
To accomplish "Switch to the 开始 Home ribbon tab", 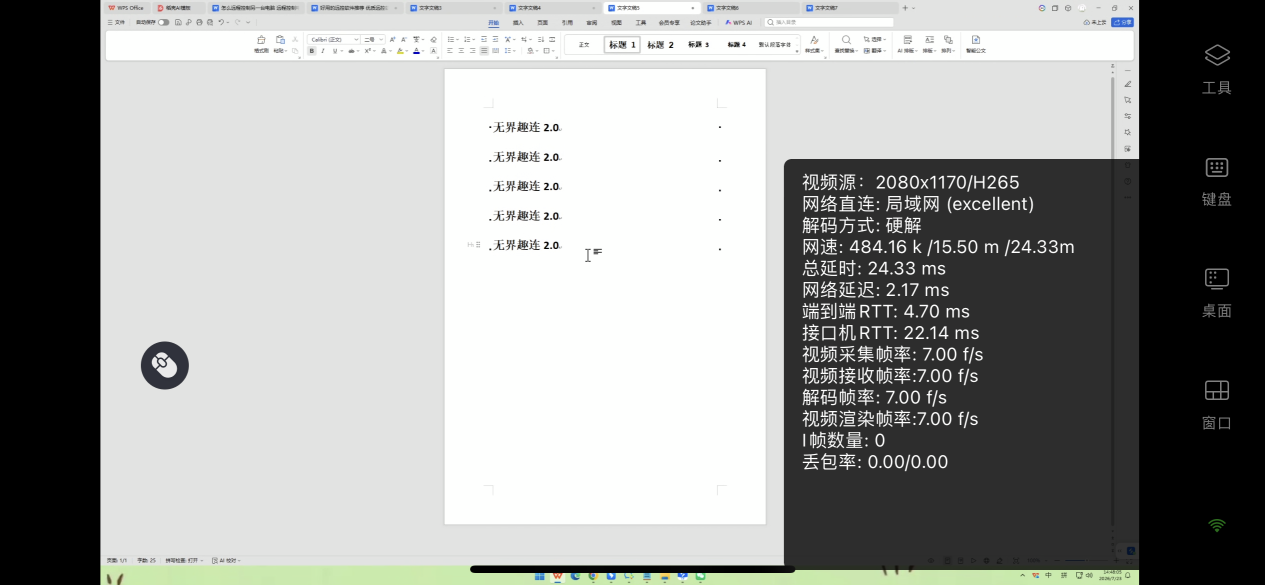I will pyautogui.click(x=493, y=22).
